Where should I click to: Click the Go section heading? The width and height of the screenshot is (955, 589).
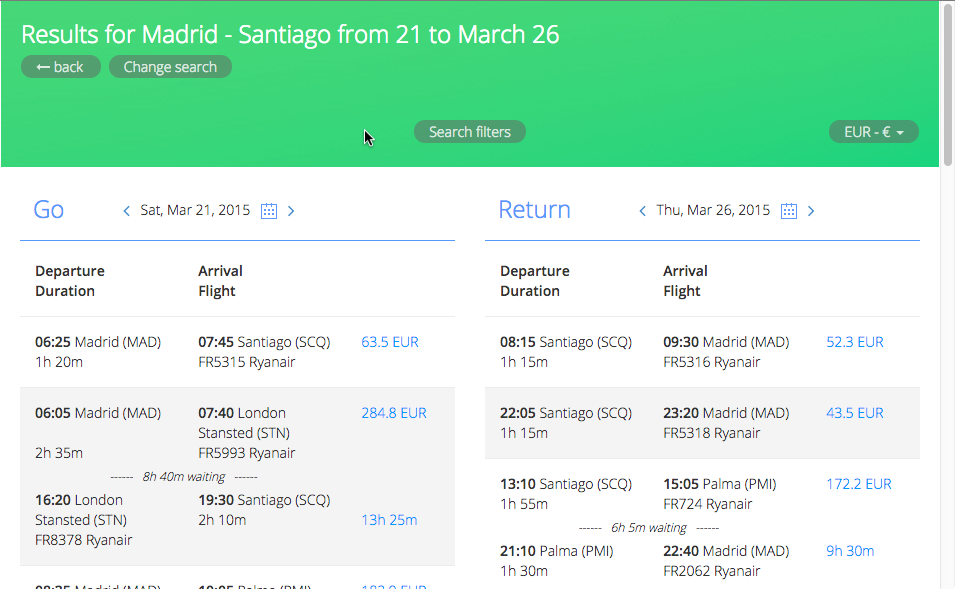click(x=49, y=210)
